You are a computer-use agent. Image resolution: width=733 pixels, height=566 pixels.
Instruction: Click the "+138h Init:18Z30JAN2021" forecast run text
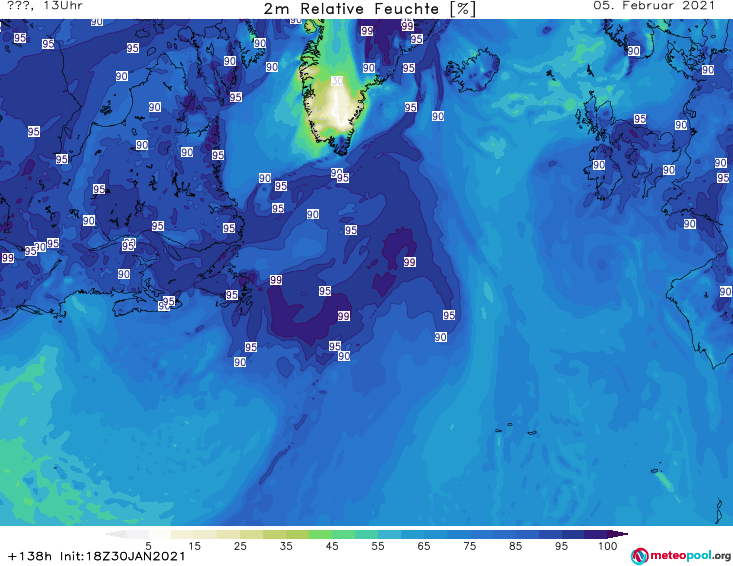point(96,556)
